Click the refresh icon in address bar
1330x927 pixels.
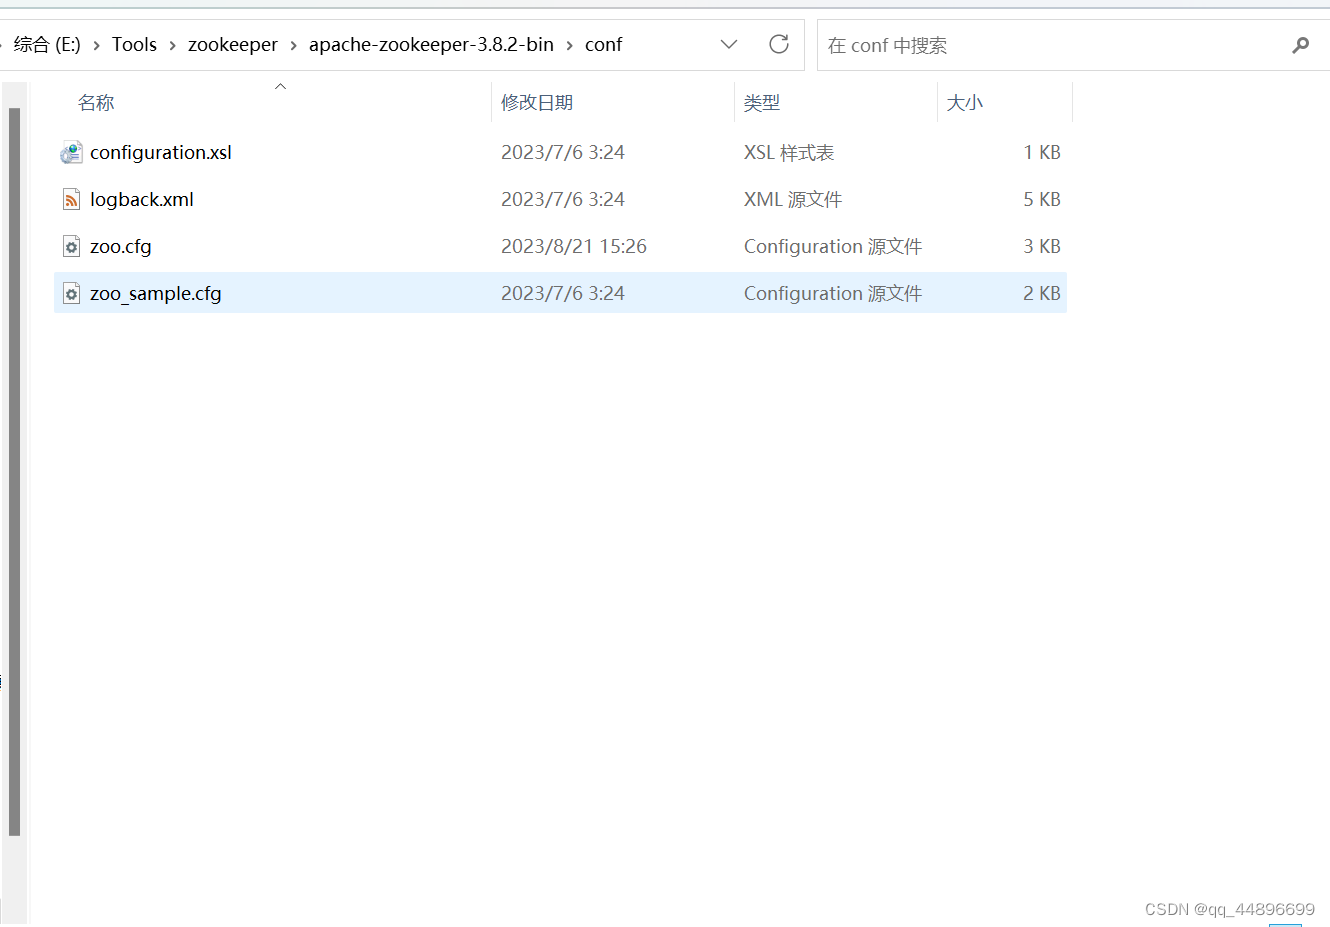(x=779, y=45)
